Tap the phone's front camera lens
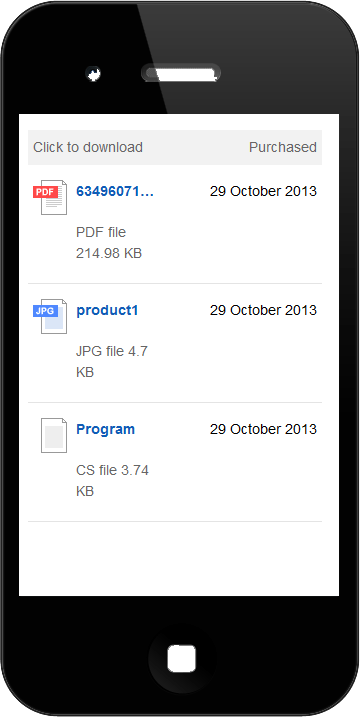This screenshot has height=717, width=360. tap(93, 74)
